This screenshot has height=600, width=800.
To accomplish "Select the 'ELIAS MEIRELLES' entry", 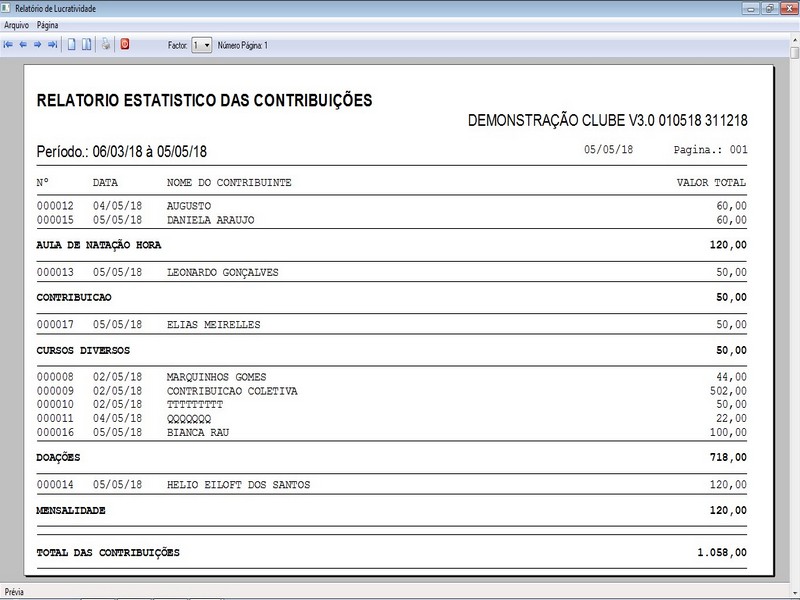I will pos(214,325).
